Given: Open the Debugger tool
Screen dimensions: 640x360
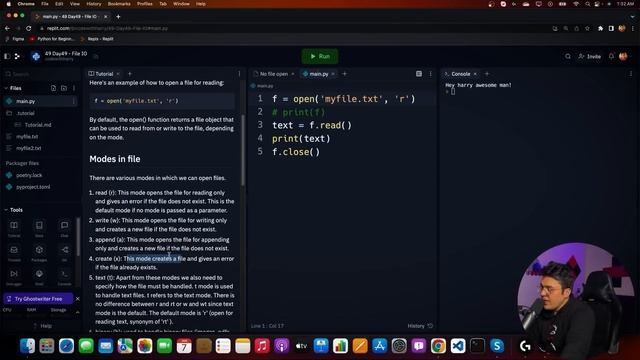Looking at the screenshot, I should pyautogui.click(x=14, y=277).
